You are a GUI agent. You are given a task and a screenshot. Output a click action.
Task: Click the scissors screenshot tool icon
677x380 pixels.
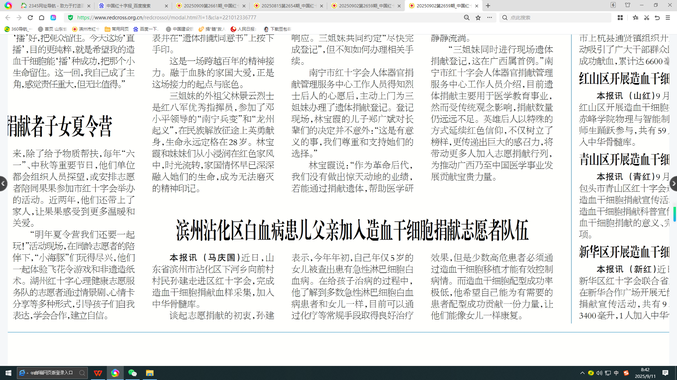[x=646, y=18]
